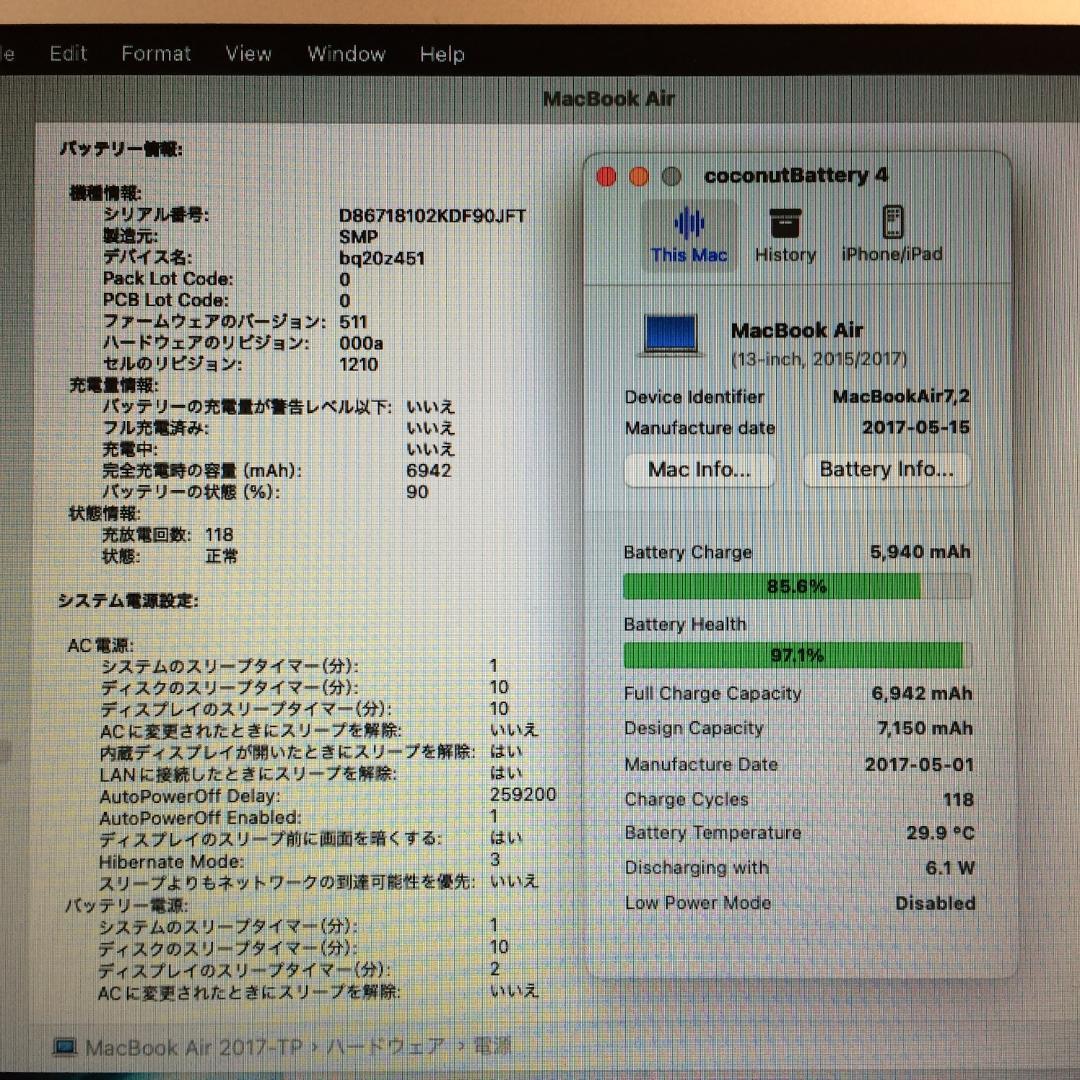This screenshot has height=1080, width=1080.
Task: Open the Help menu
Action: click(442, 54)
